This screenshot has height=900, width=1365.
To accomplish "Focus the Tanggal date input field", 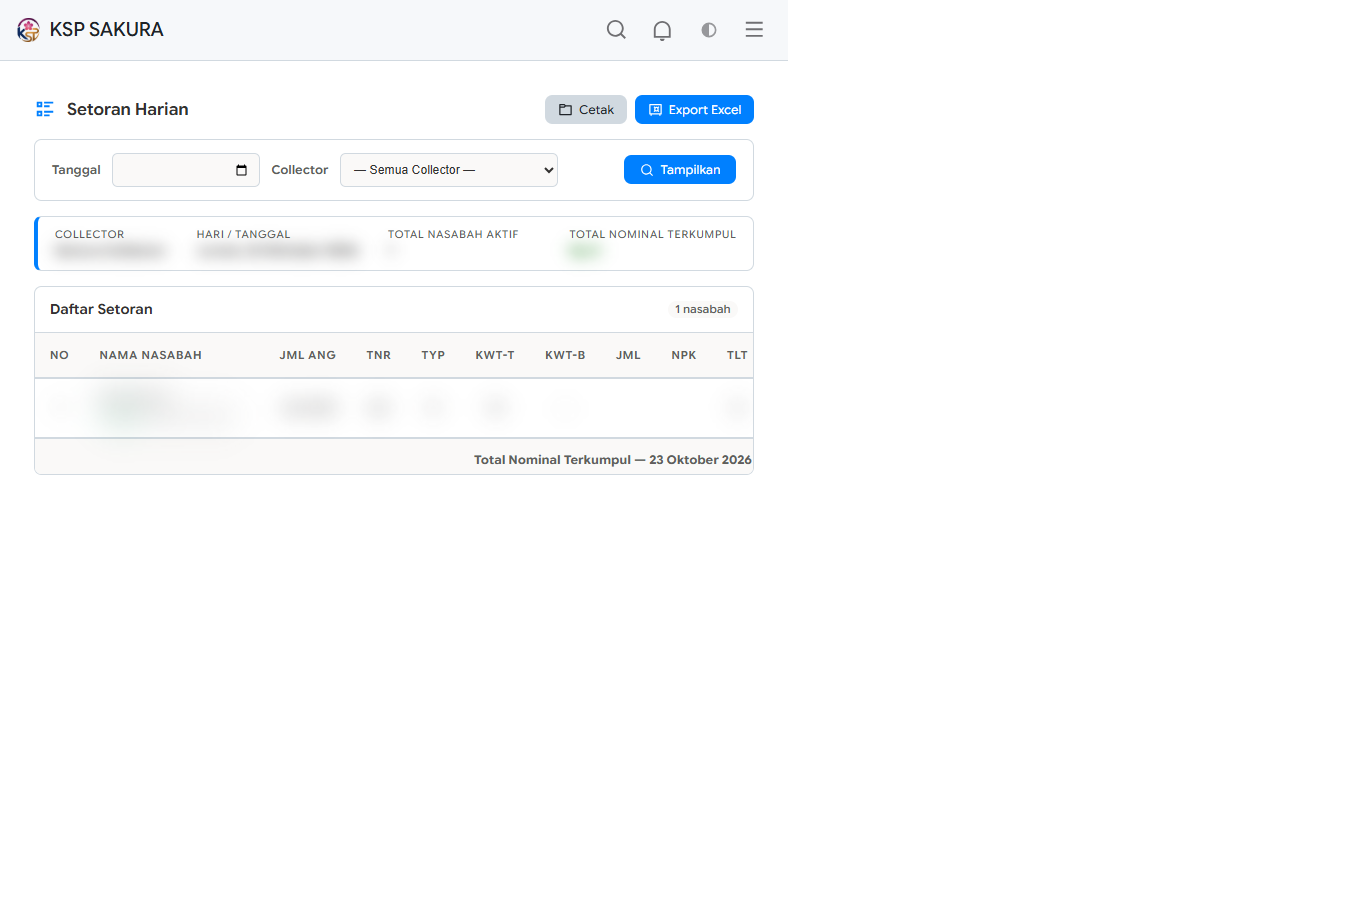I will pyautogui.click(x=186, y=170).
